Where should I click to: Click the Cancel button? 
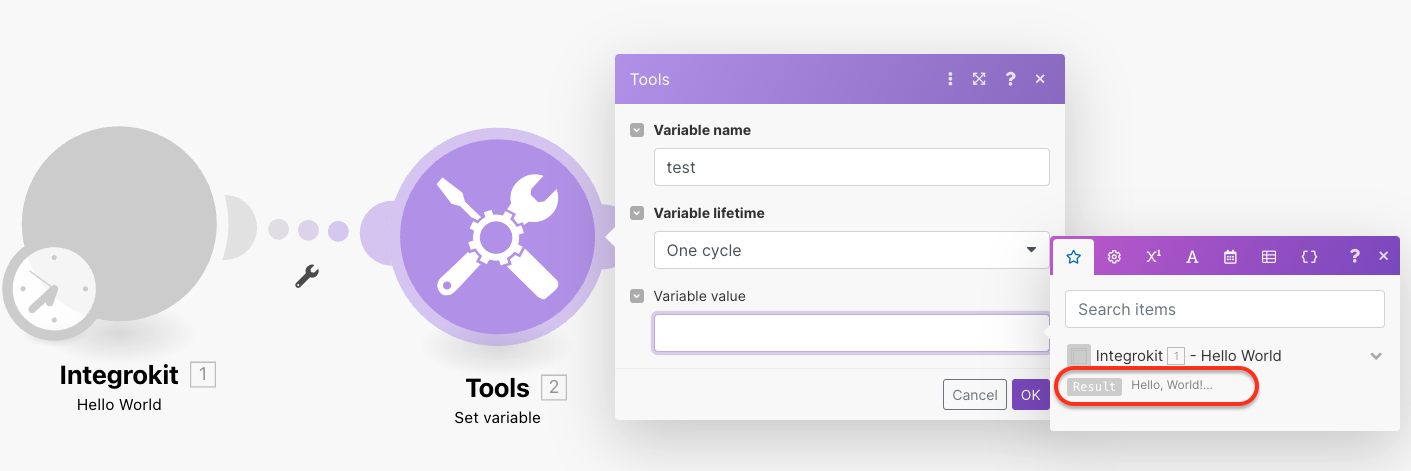coord(974,395)
